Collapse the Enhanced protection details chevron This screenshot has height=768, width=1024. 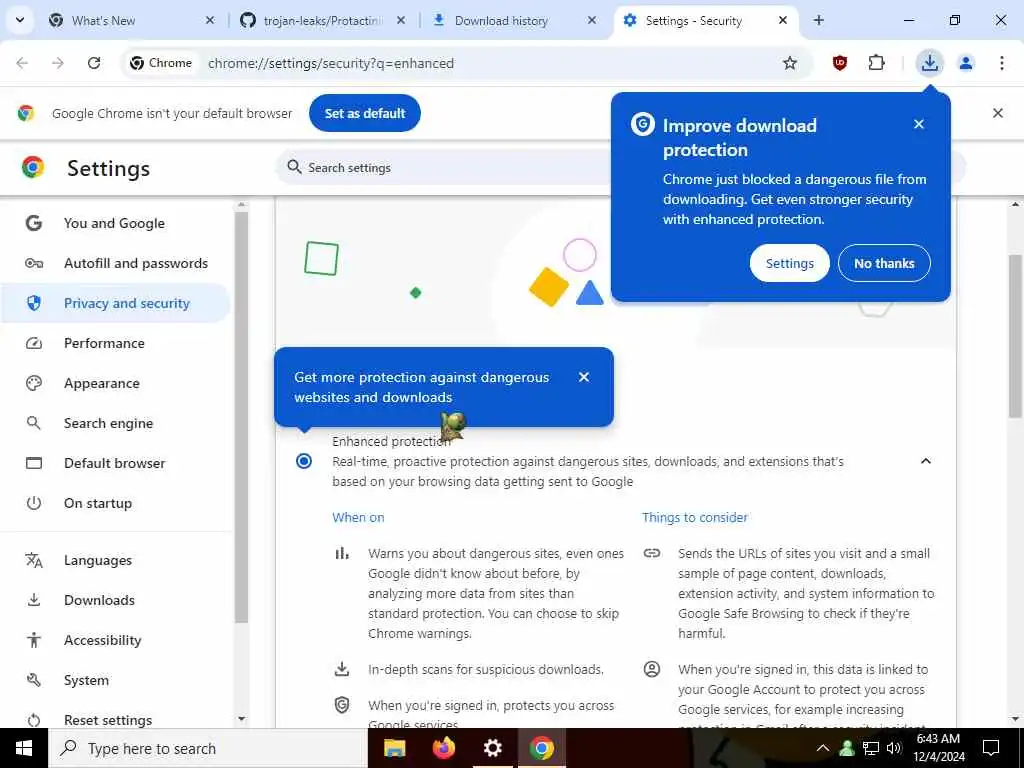(x=925, y=461)
